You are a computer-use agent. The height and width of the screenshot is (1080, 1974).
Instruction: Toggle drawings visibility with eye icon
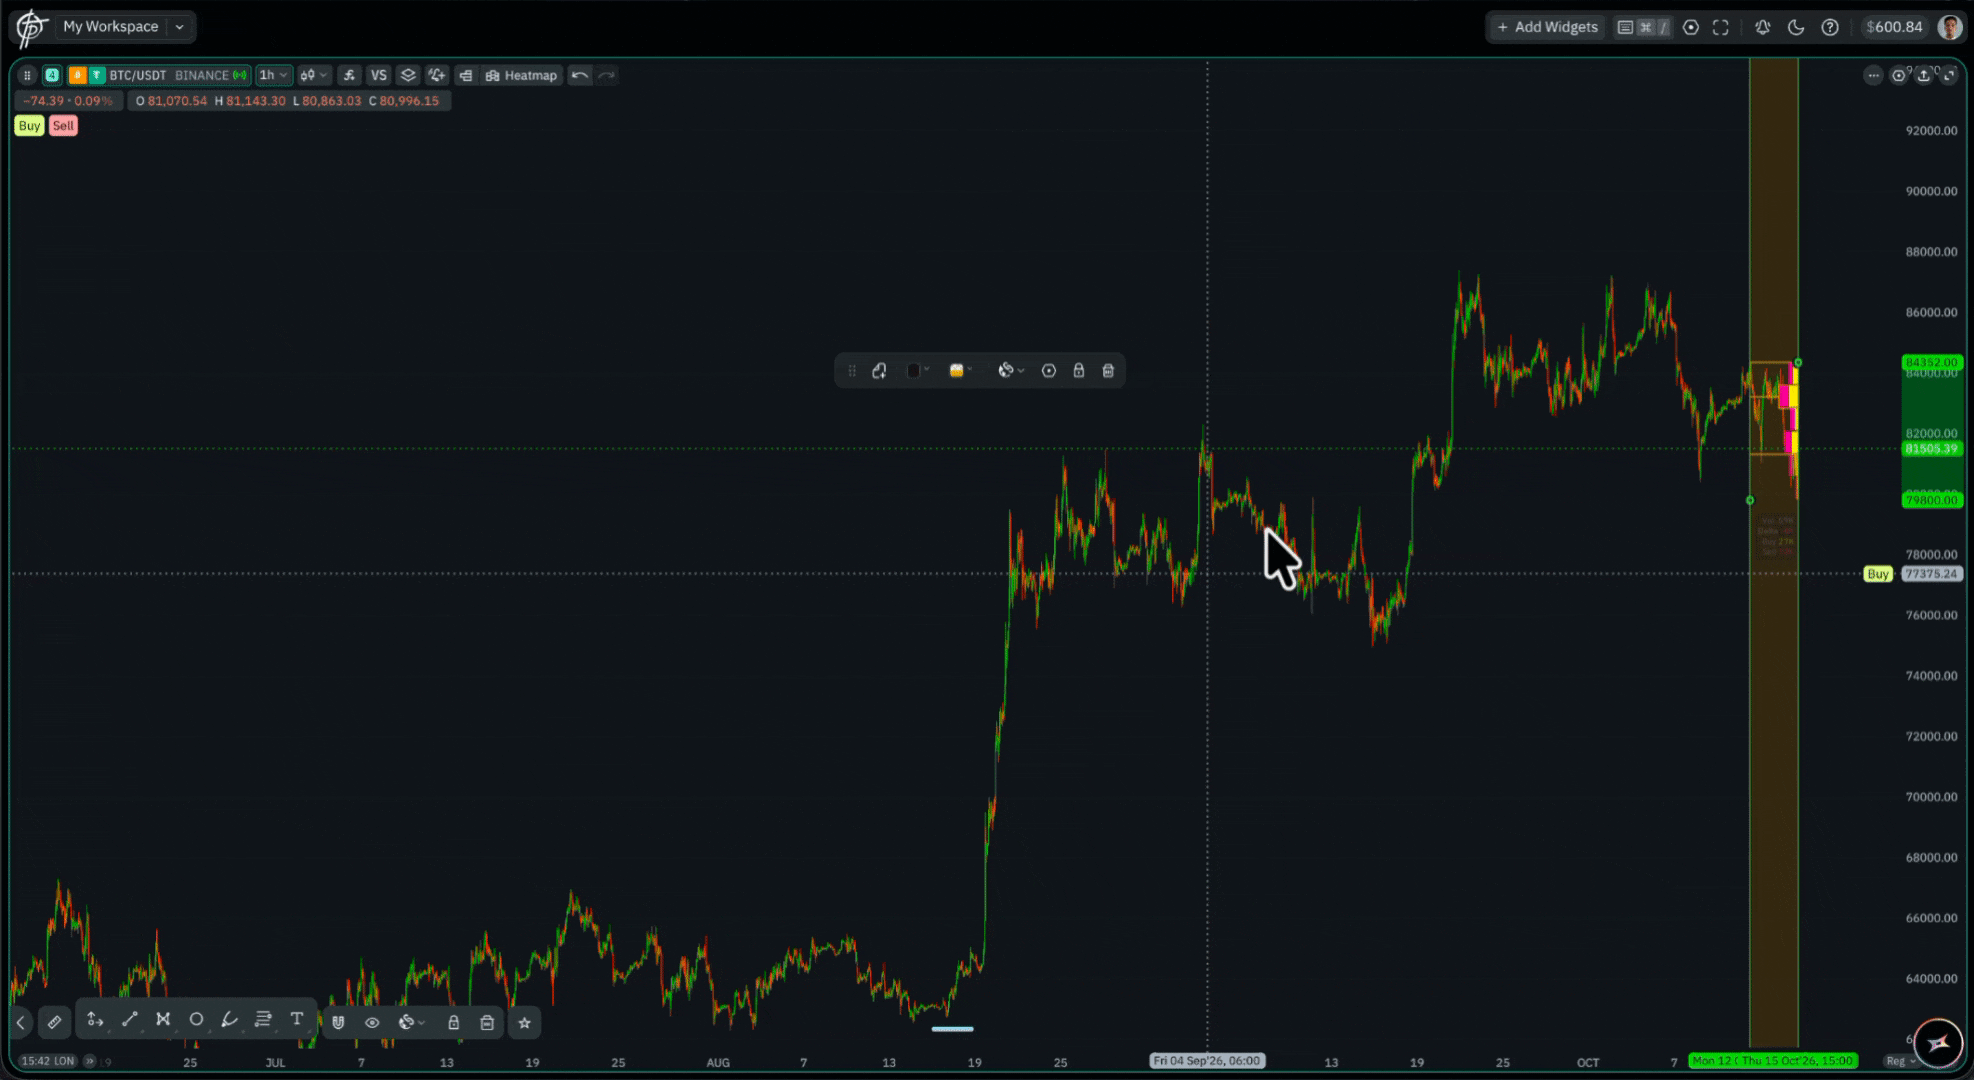pyautogui.click(x=372, y=1022)
